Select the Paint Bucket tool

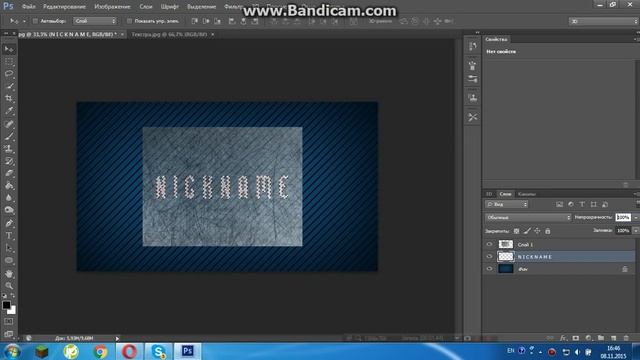click(x=9, y=185)
